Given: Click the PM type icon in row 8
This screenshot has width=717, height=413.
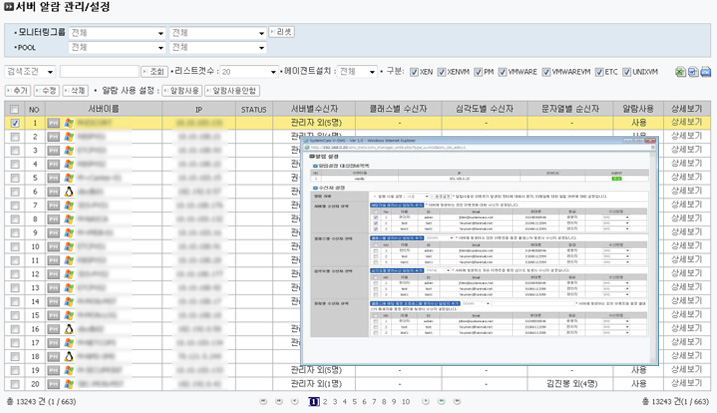Looking at the screenshot, I should [54, 219].
